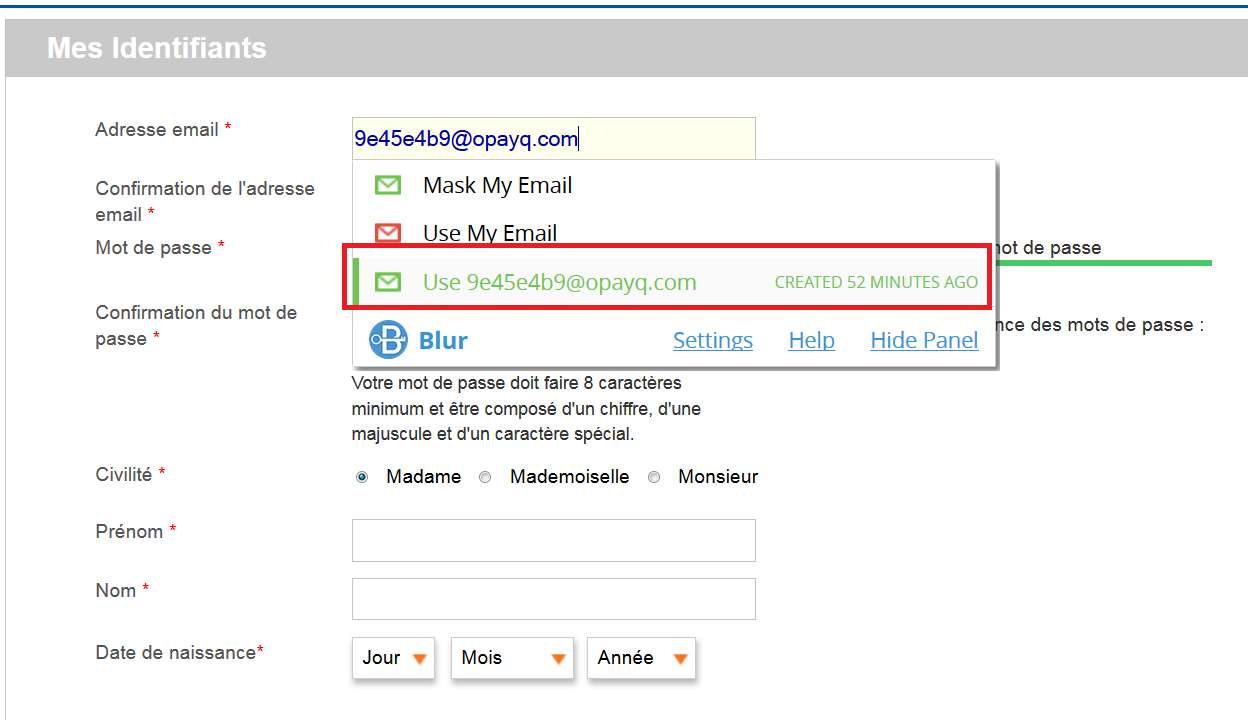The width and height of the screenshot is (1248, 720).
Task: Click the green envelope icon beside Mask My Email
Action: [388, 185]
